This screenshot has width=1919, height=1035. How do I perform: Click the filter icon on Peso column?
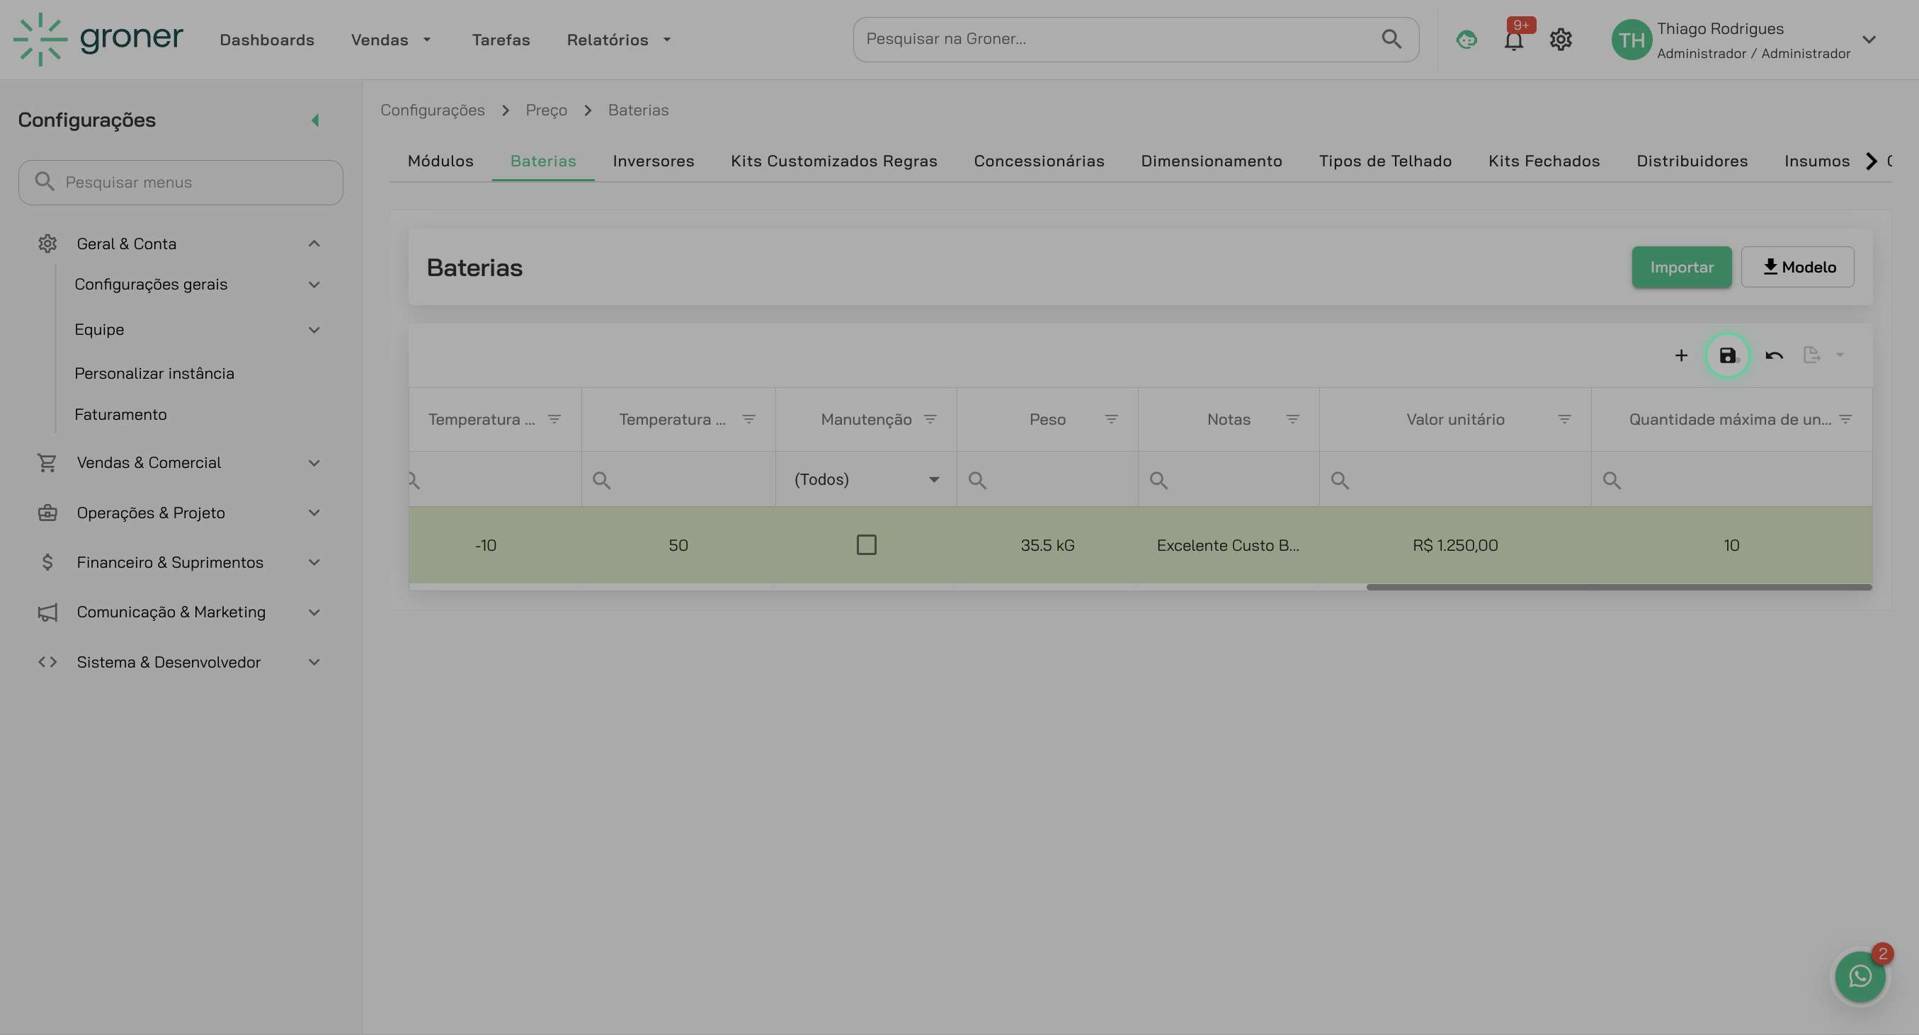[x=1111, y=420]
